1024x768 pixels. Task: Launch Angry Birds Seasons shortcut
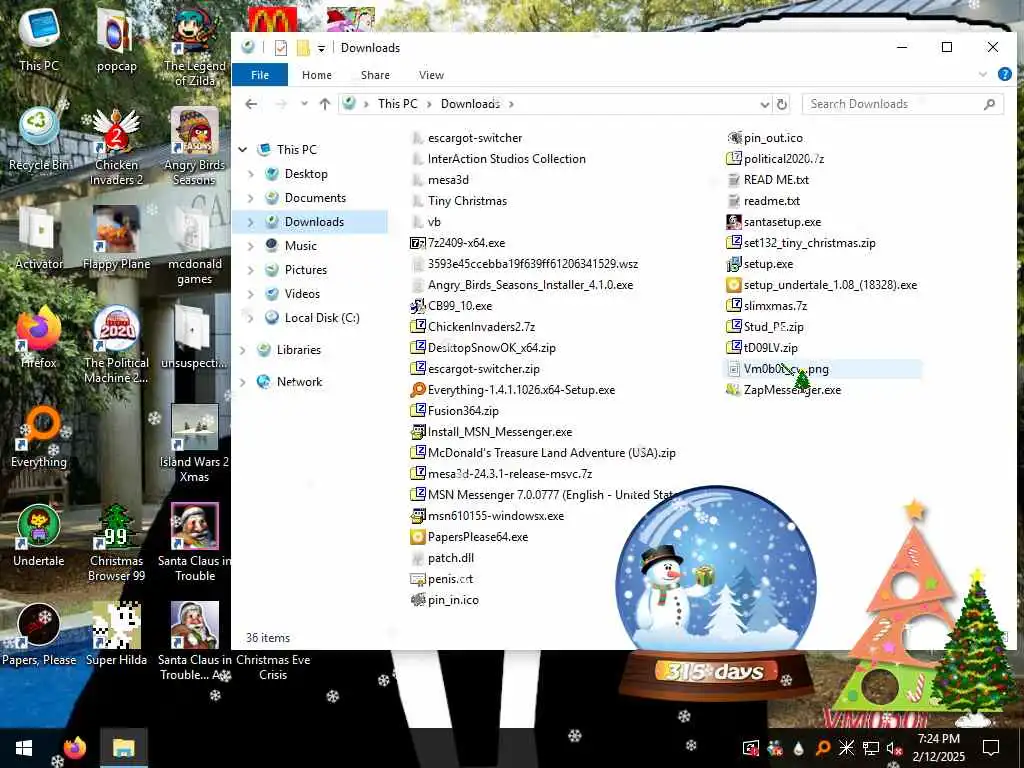194,146
